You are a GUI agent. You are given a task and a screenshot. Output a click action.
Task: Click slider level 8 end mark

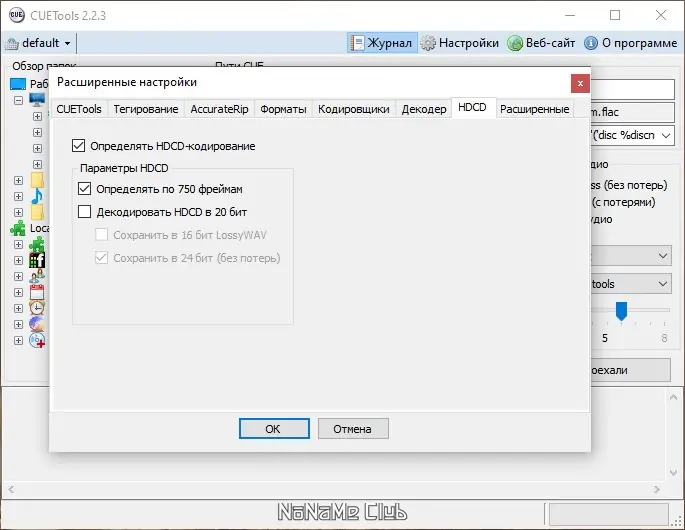point(664,338)
